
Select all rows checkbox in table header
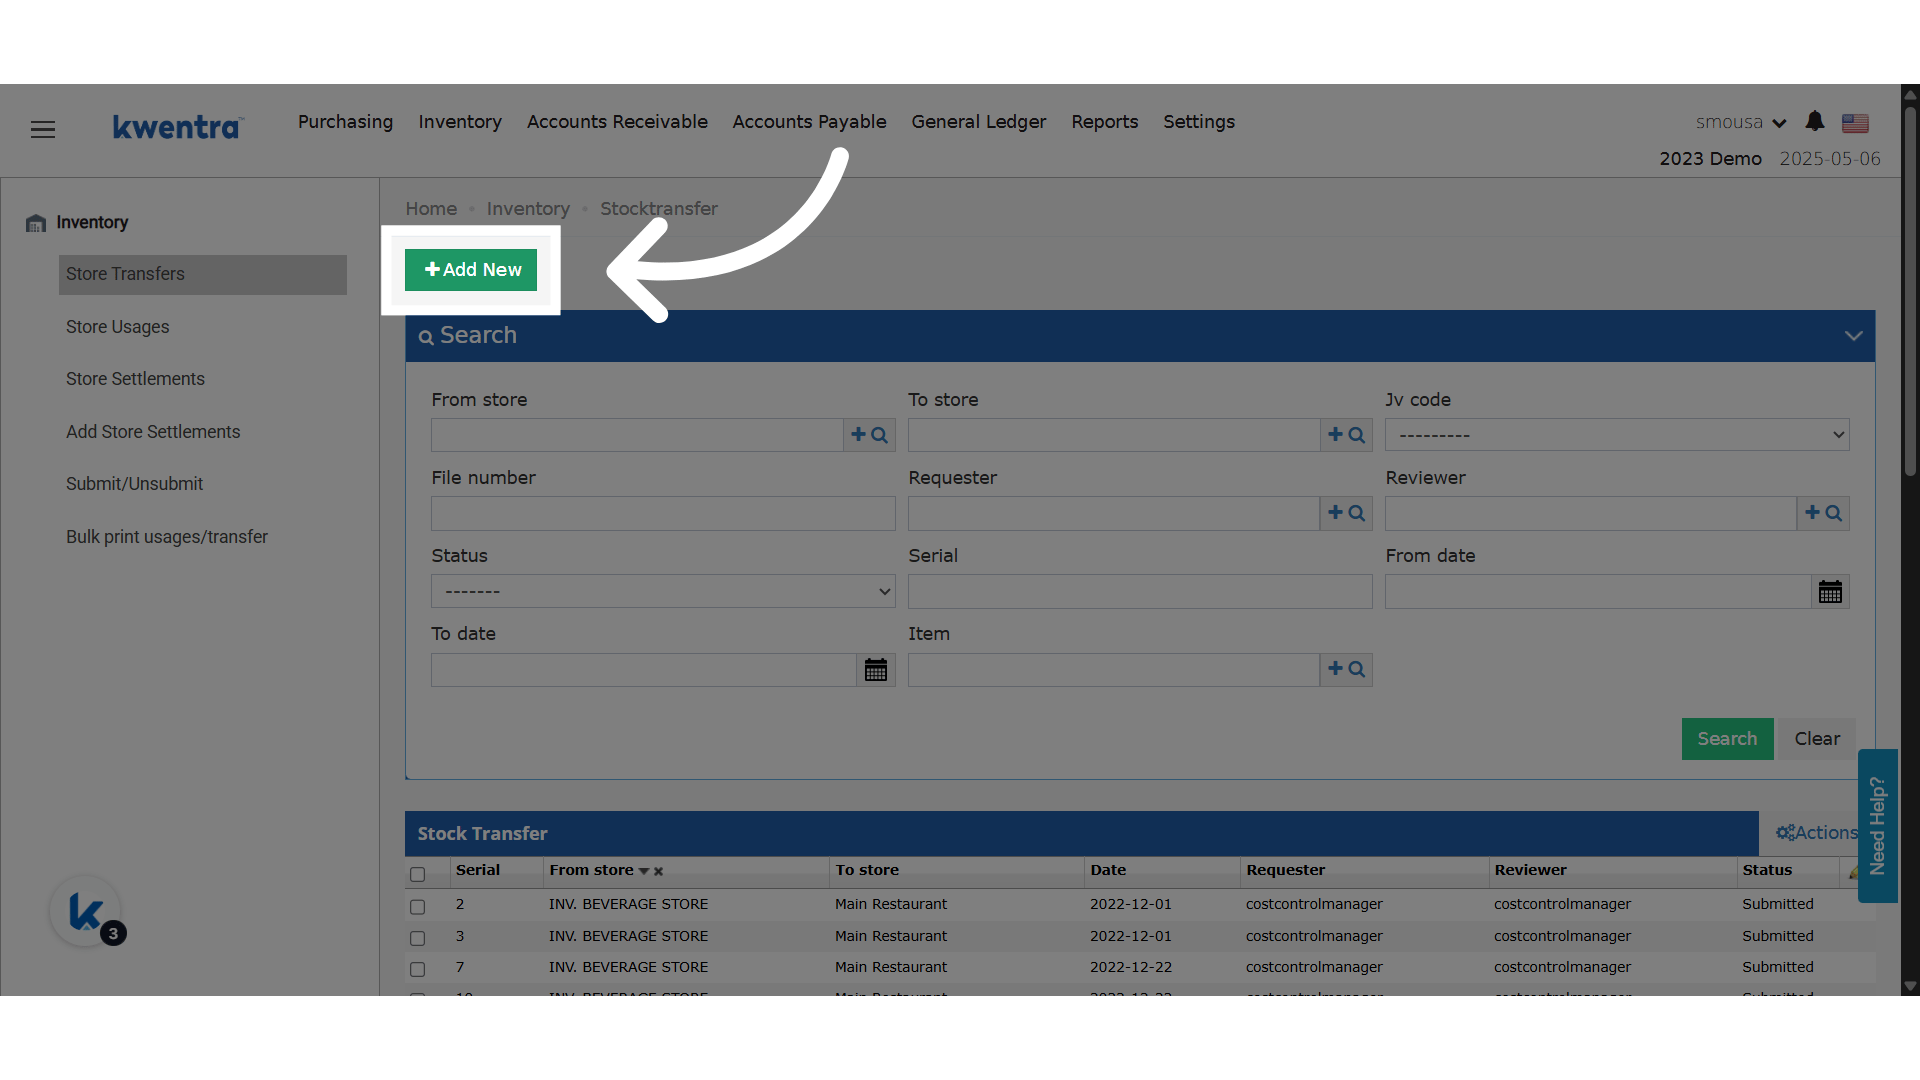coord(418,874)
